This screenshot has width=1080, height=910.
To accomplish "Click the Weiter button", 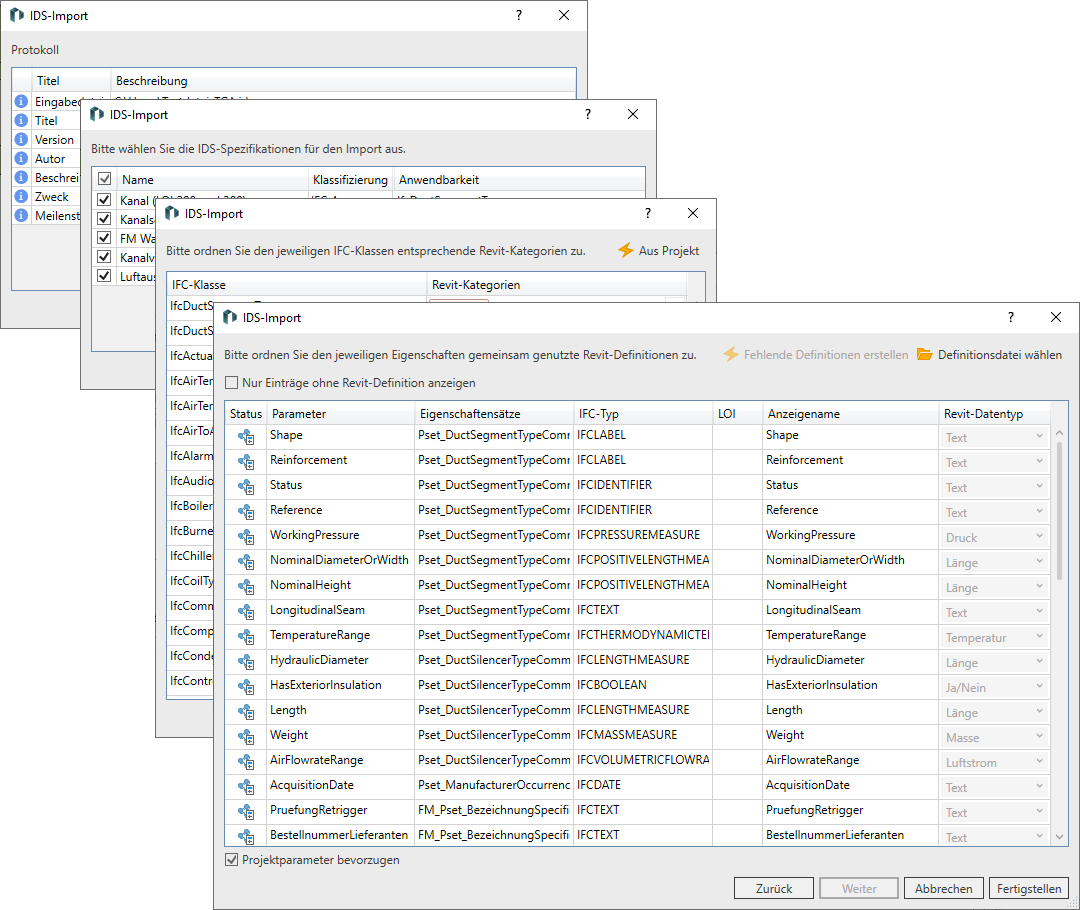I will click(859, 888).
